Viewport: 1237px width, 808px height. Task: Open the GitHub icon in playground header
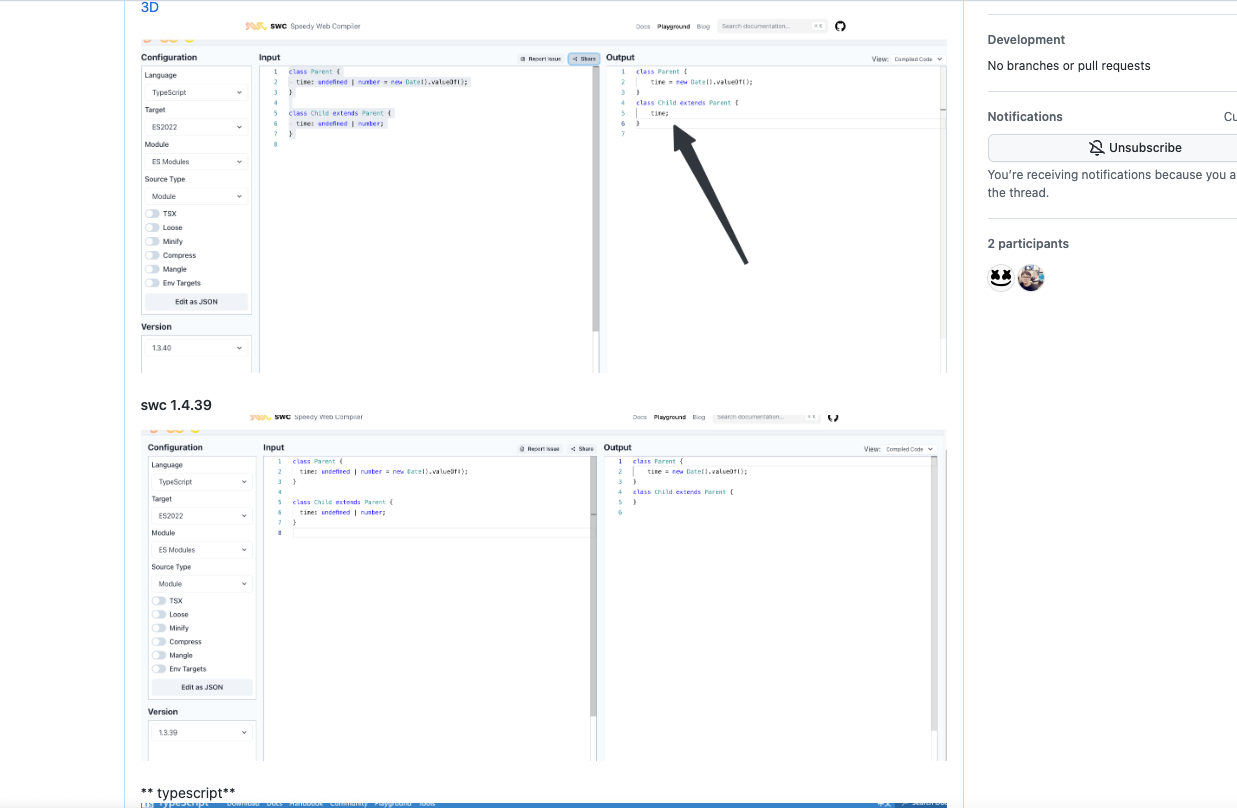coord(840,26)
